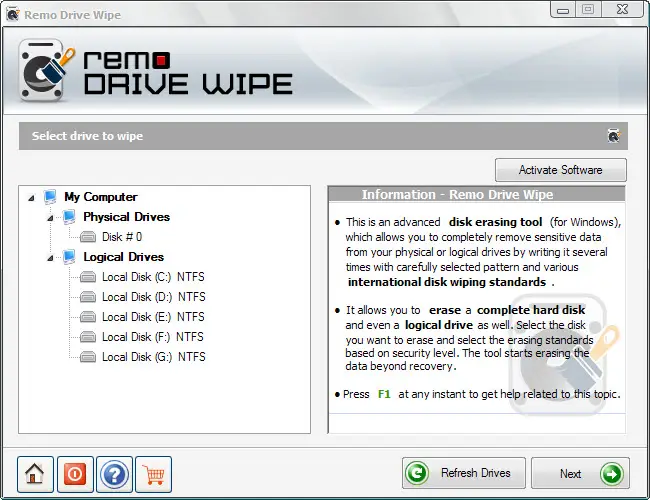Click the drive icon beside Local Disk (E:)
Viewport: 650px width, 500px height.
pos(88,317)
